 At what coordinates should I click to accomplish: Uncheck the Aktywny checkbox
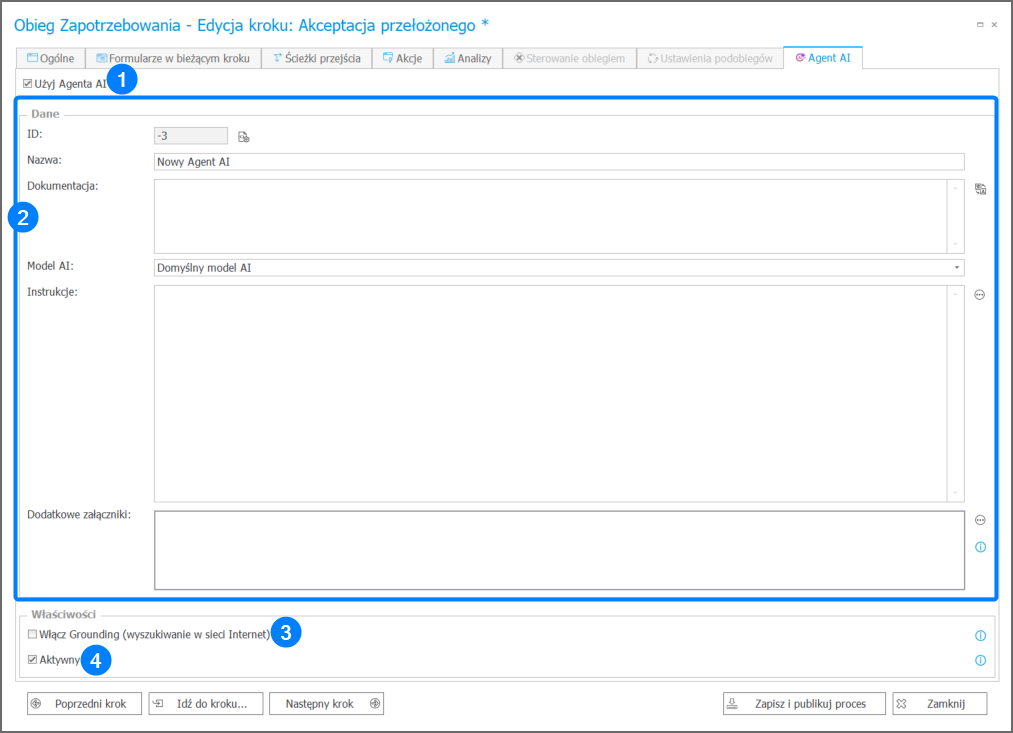click(x=32, y=659)
